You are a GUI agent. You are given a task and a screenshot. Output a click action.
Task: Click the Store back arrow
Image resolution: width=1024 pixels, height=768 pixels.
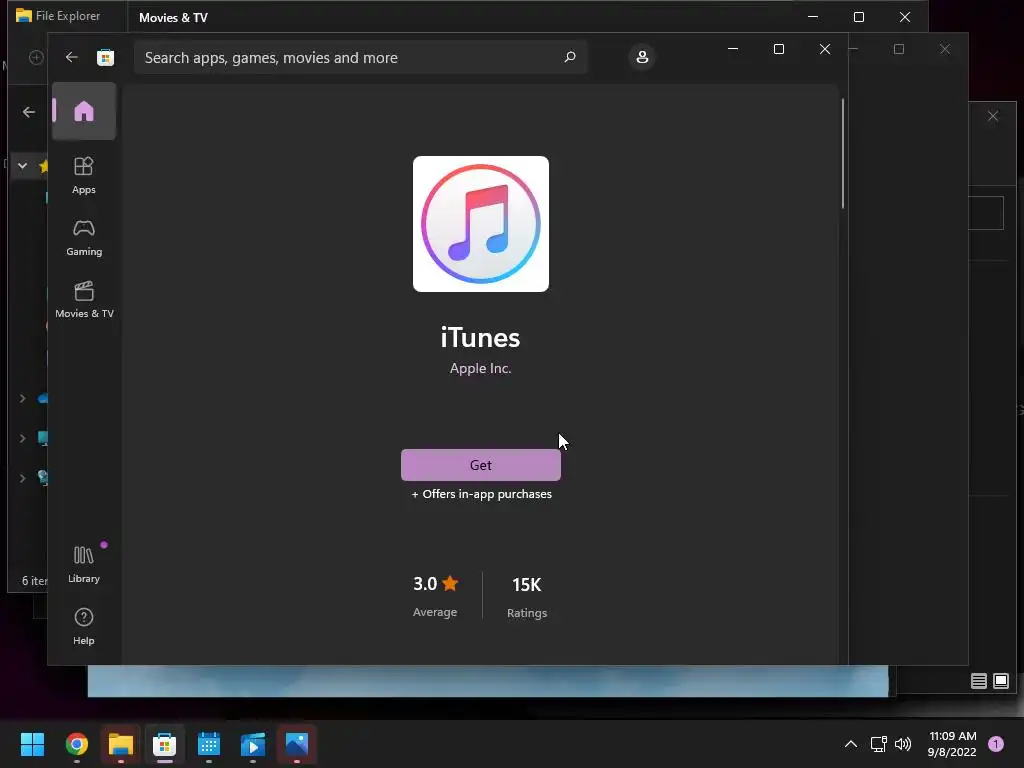pyautogui.click(x=71, y=57)
